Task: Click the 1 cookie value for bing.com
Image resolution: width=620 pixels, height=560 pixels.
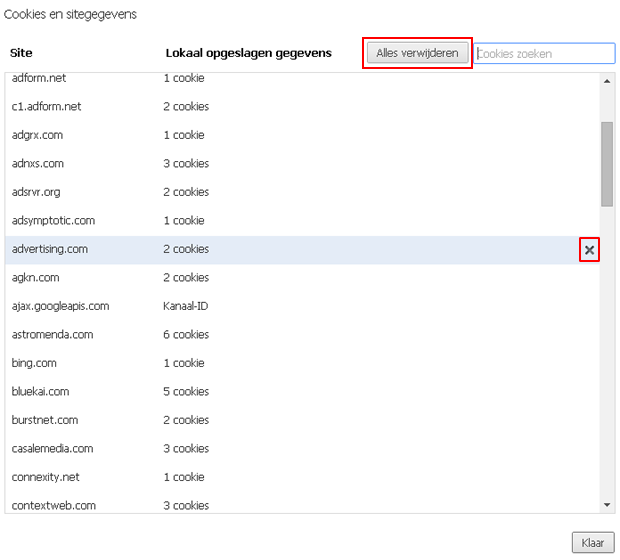Action: tap(184, 363)
